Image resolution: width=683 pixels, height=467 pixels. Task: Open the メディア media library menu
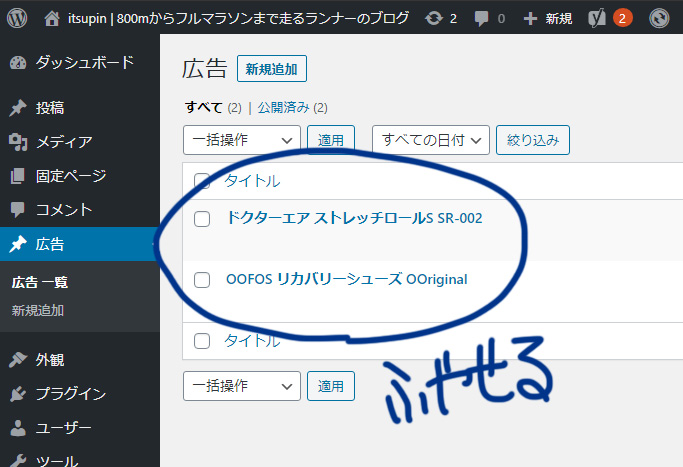click(64, 142)
